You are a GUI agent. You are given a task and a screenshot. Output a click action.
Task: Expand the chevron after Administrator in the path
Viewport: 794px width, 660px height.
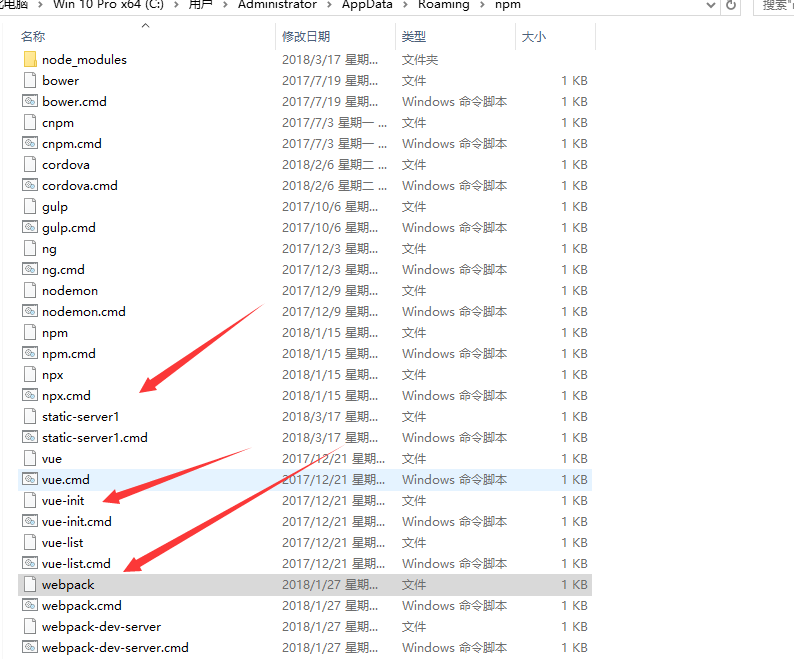point(329,5)
